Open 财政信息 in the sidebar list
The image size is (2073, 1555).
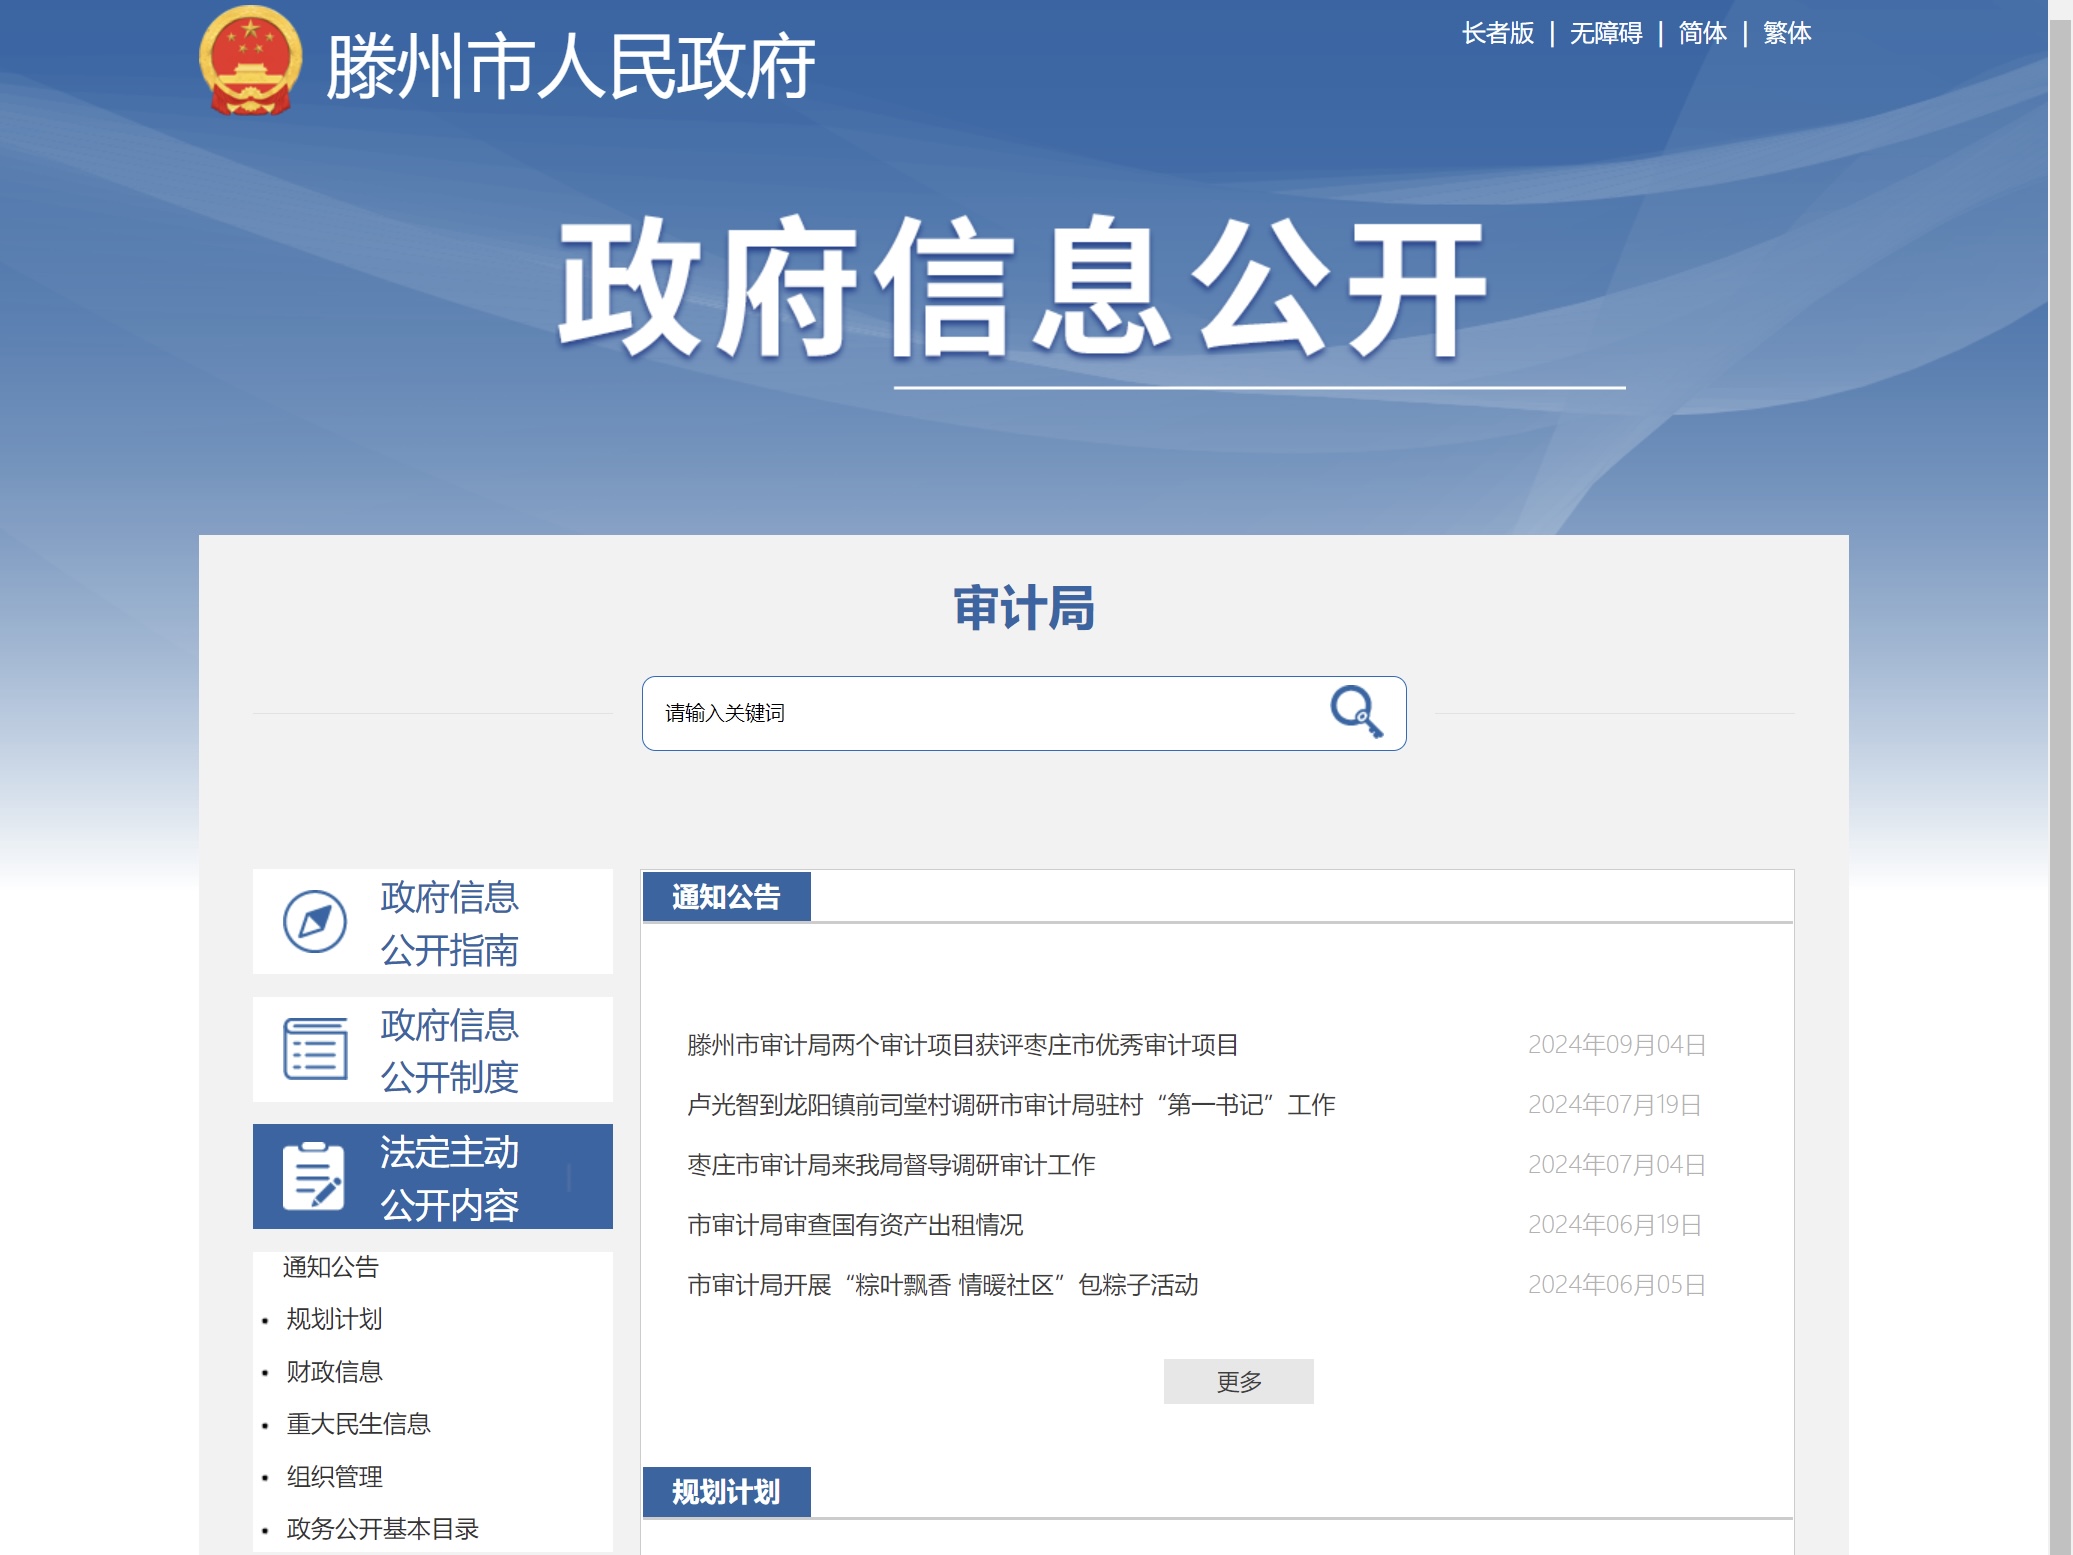(334, 1371)
